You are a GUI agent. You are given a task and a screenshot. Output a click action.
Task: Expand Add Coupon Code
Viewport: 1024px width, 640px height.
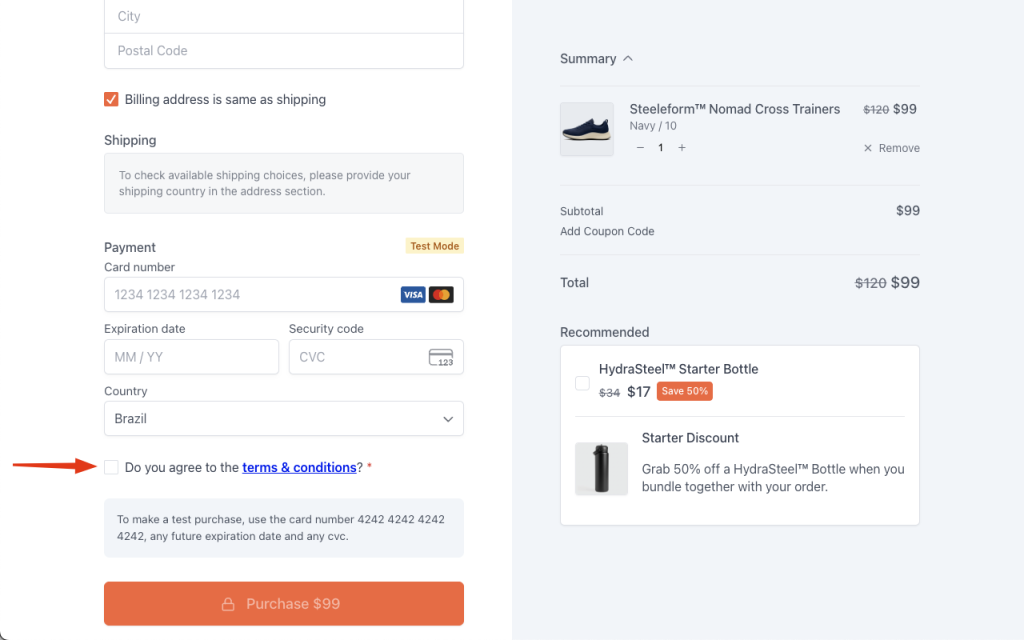[x=607, y=231]
